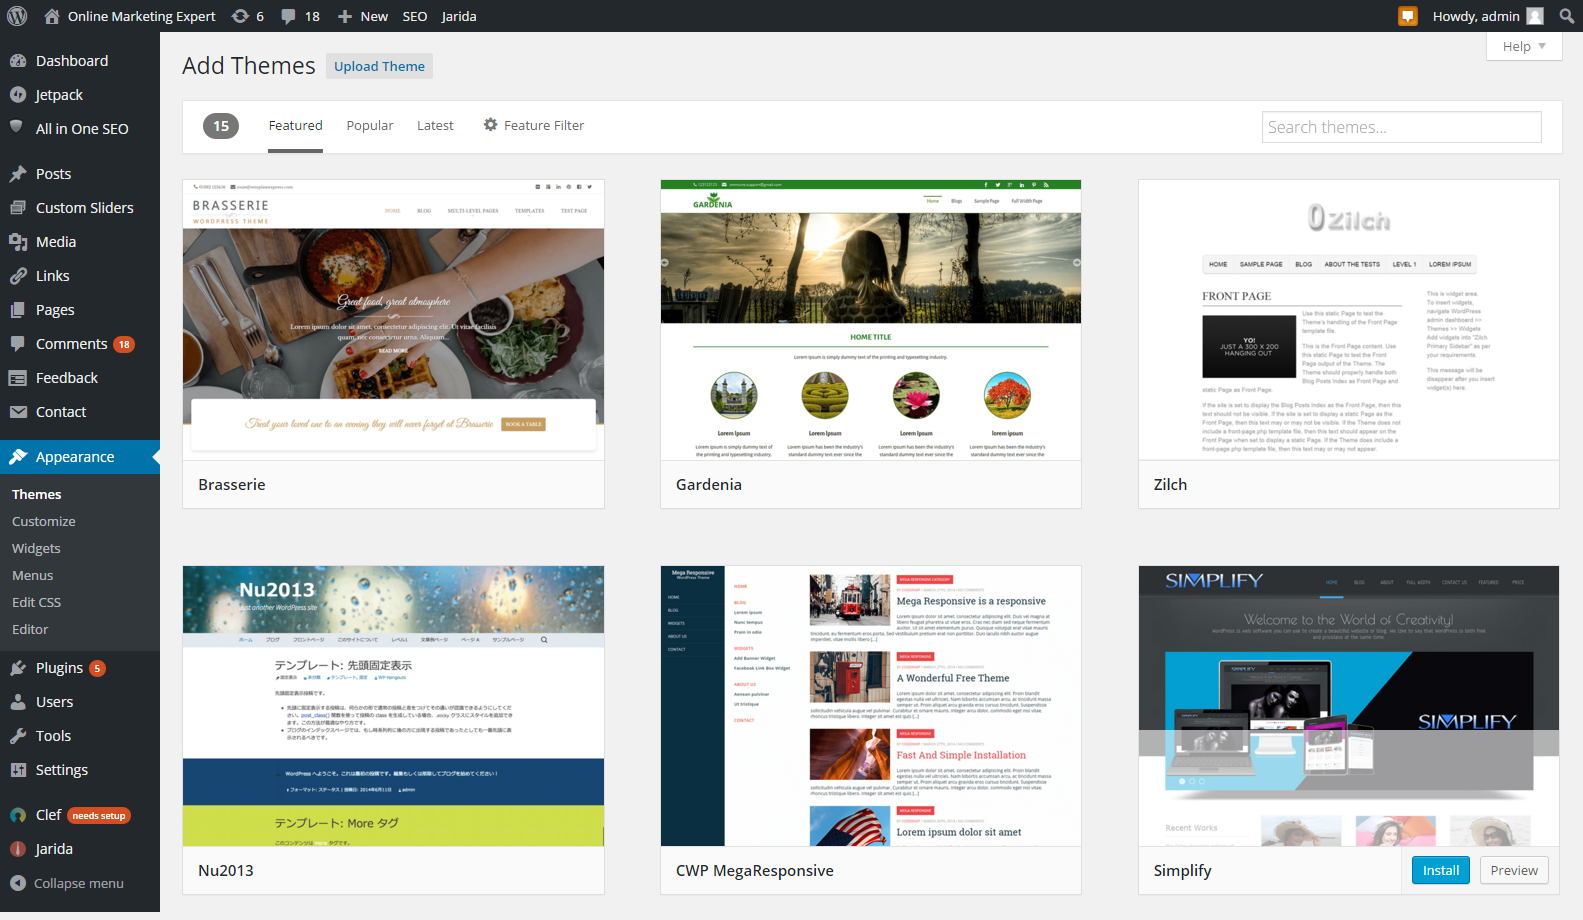Click the Plugins 5 updates badge
This screenshot has width=1583, height=920.
(97, 668)
